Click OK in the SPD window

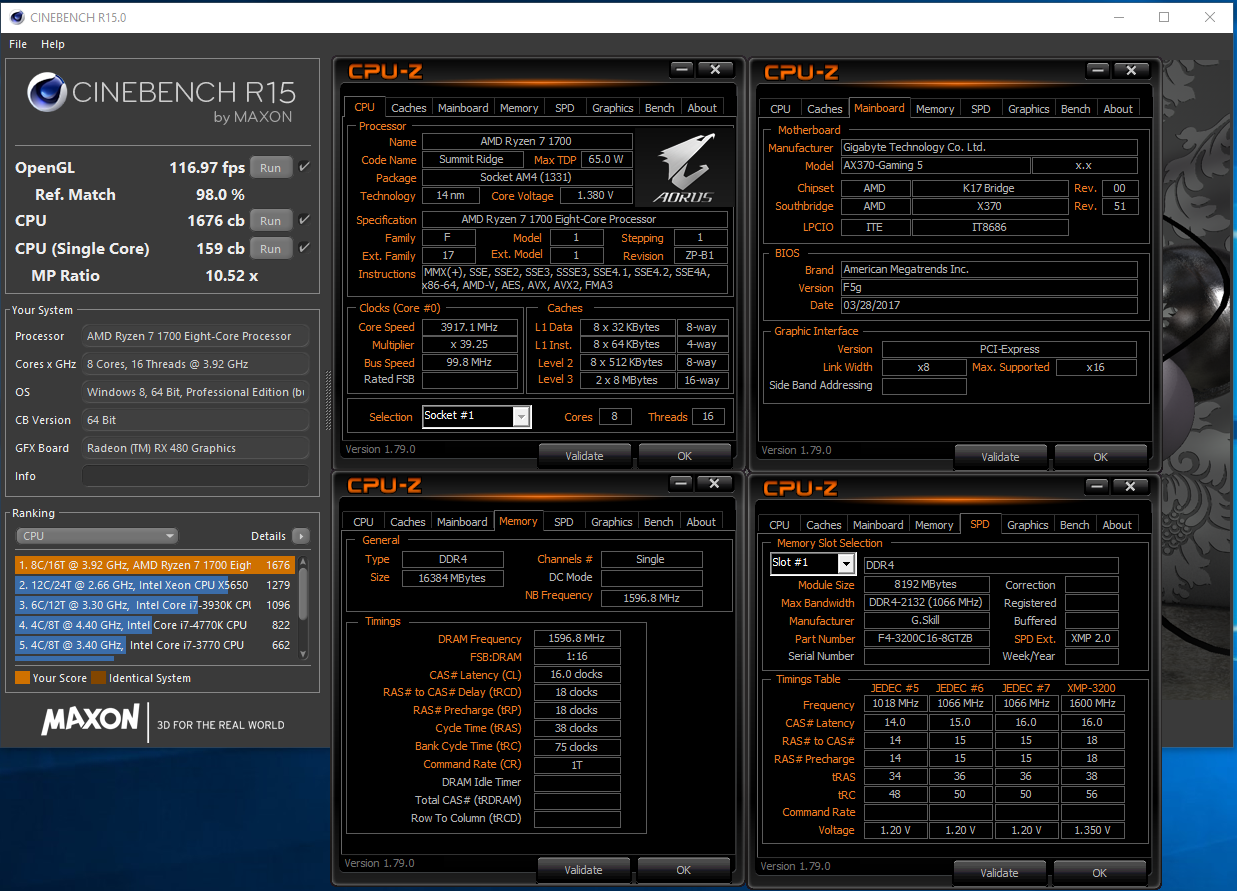[1100, 873]
